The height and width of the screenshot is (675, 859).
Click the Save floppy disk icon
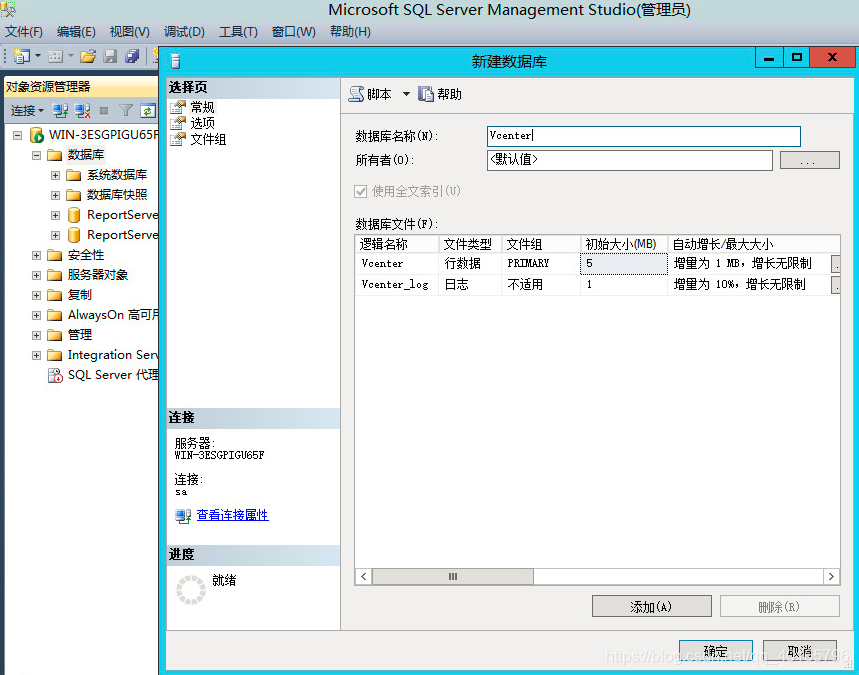point(111,56)
